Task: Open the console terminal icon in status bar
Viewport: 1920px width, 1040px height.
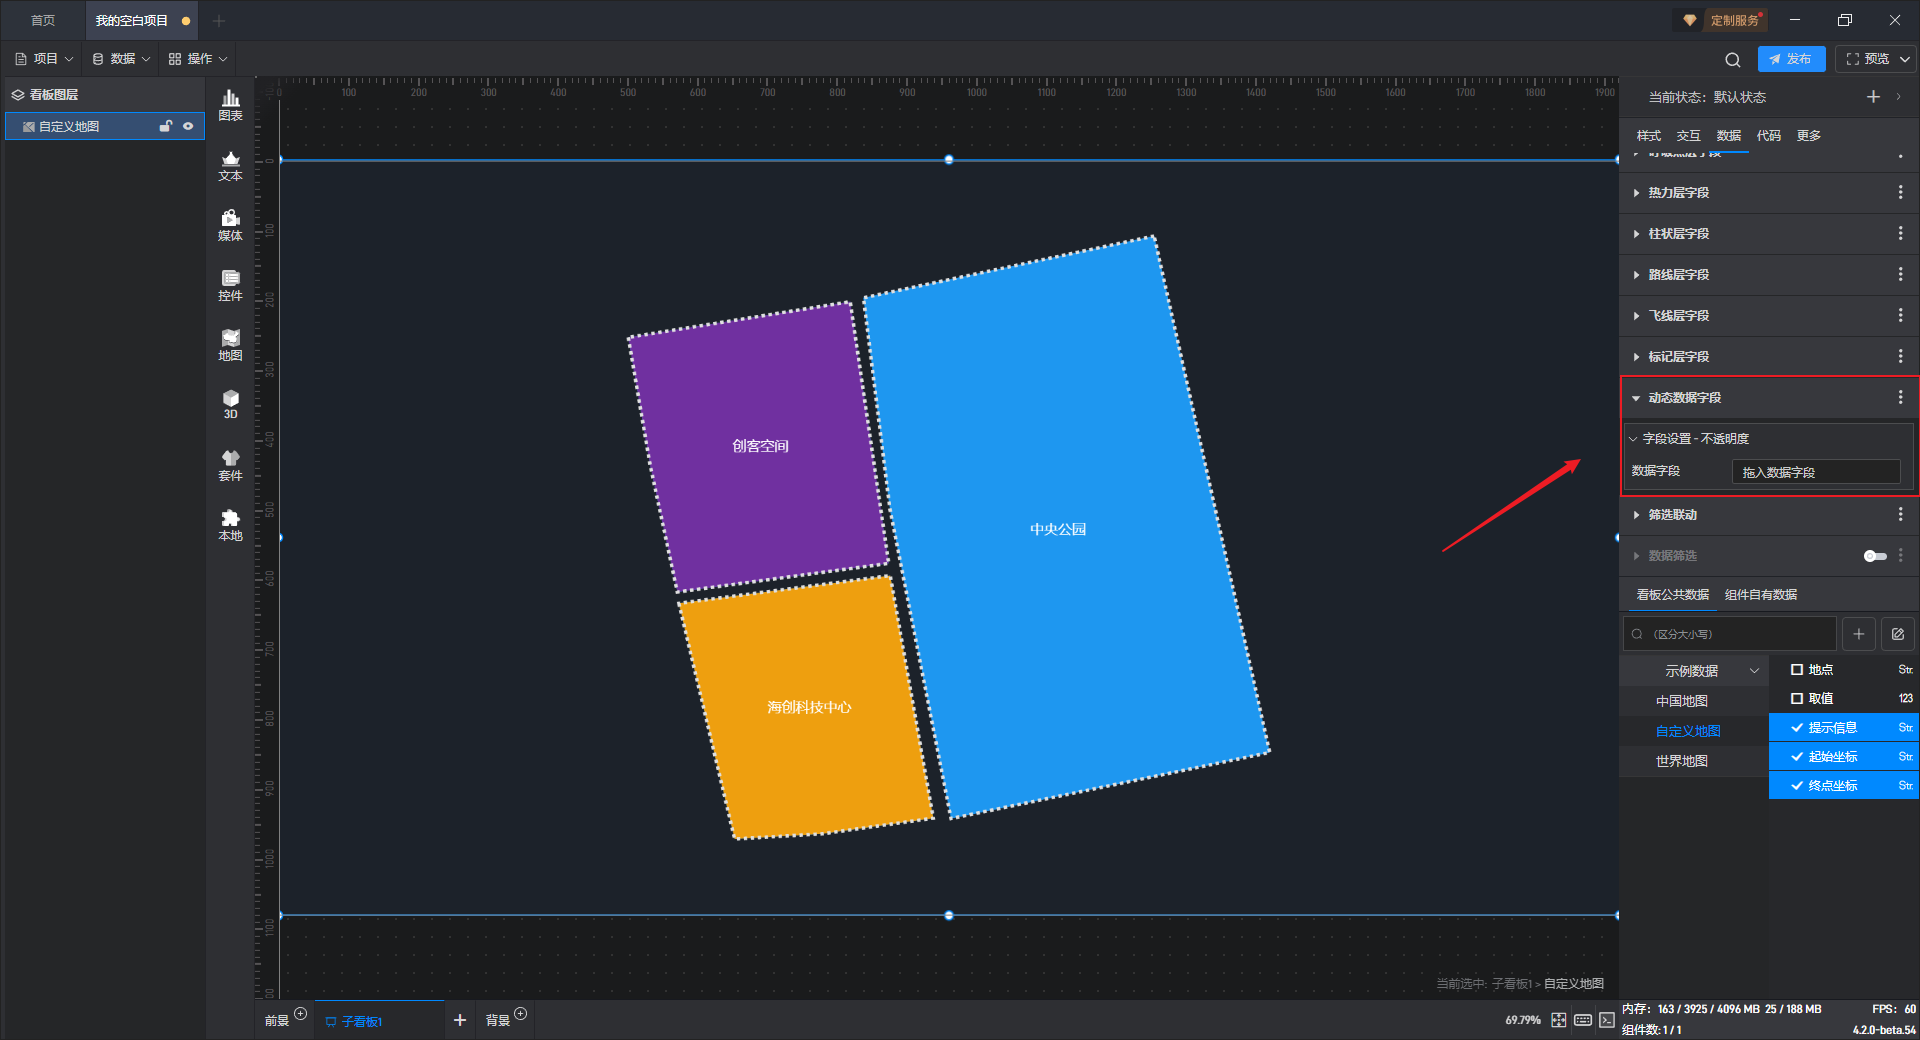Action: 1606,1020
